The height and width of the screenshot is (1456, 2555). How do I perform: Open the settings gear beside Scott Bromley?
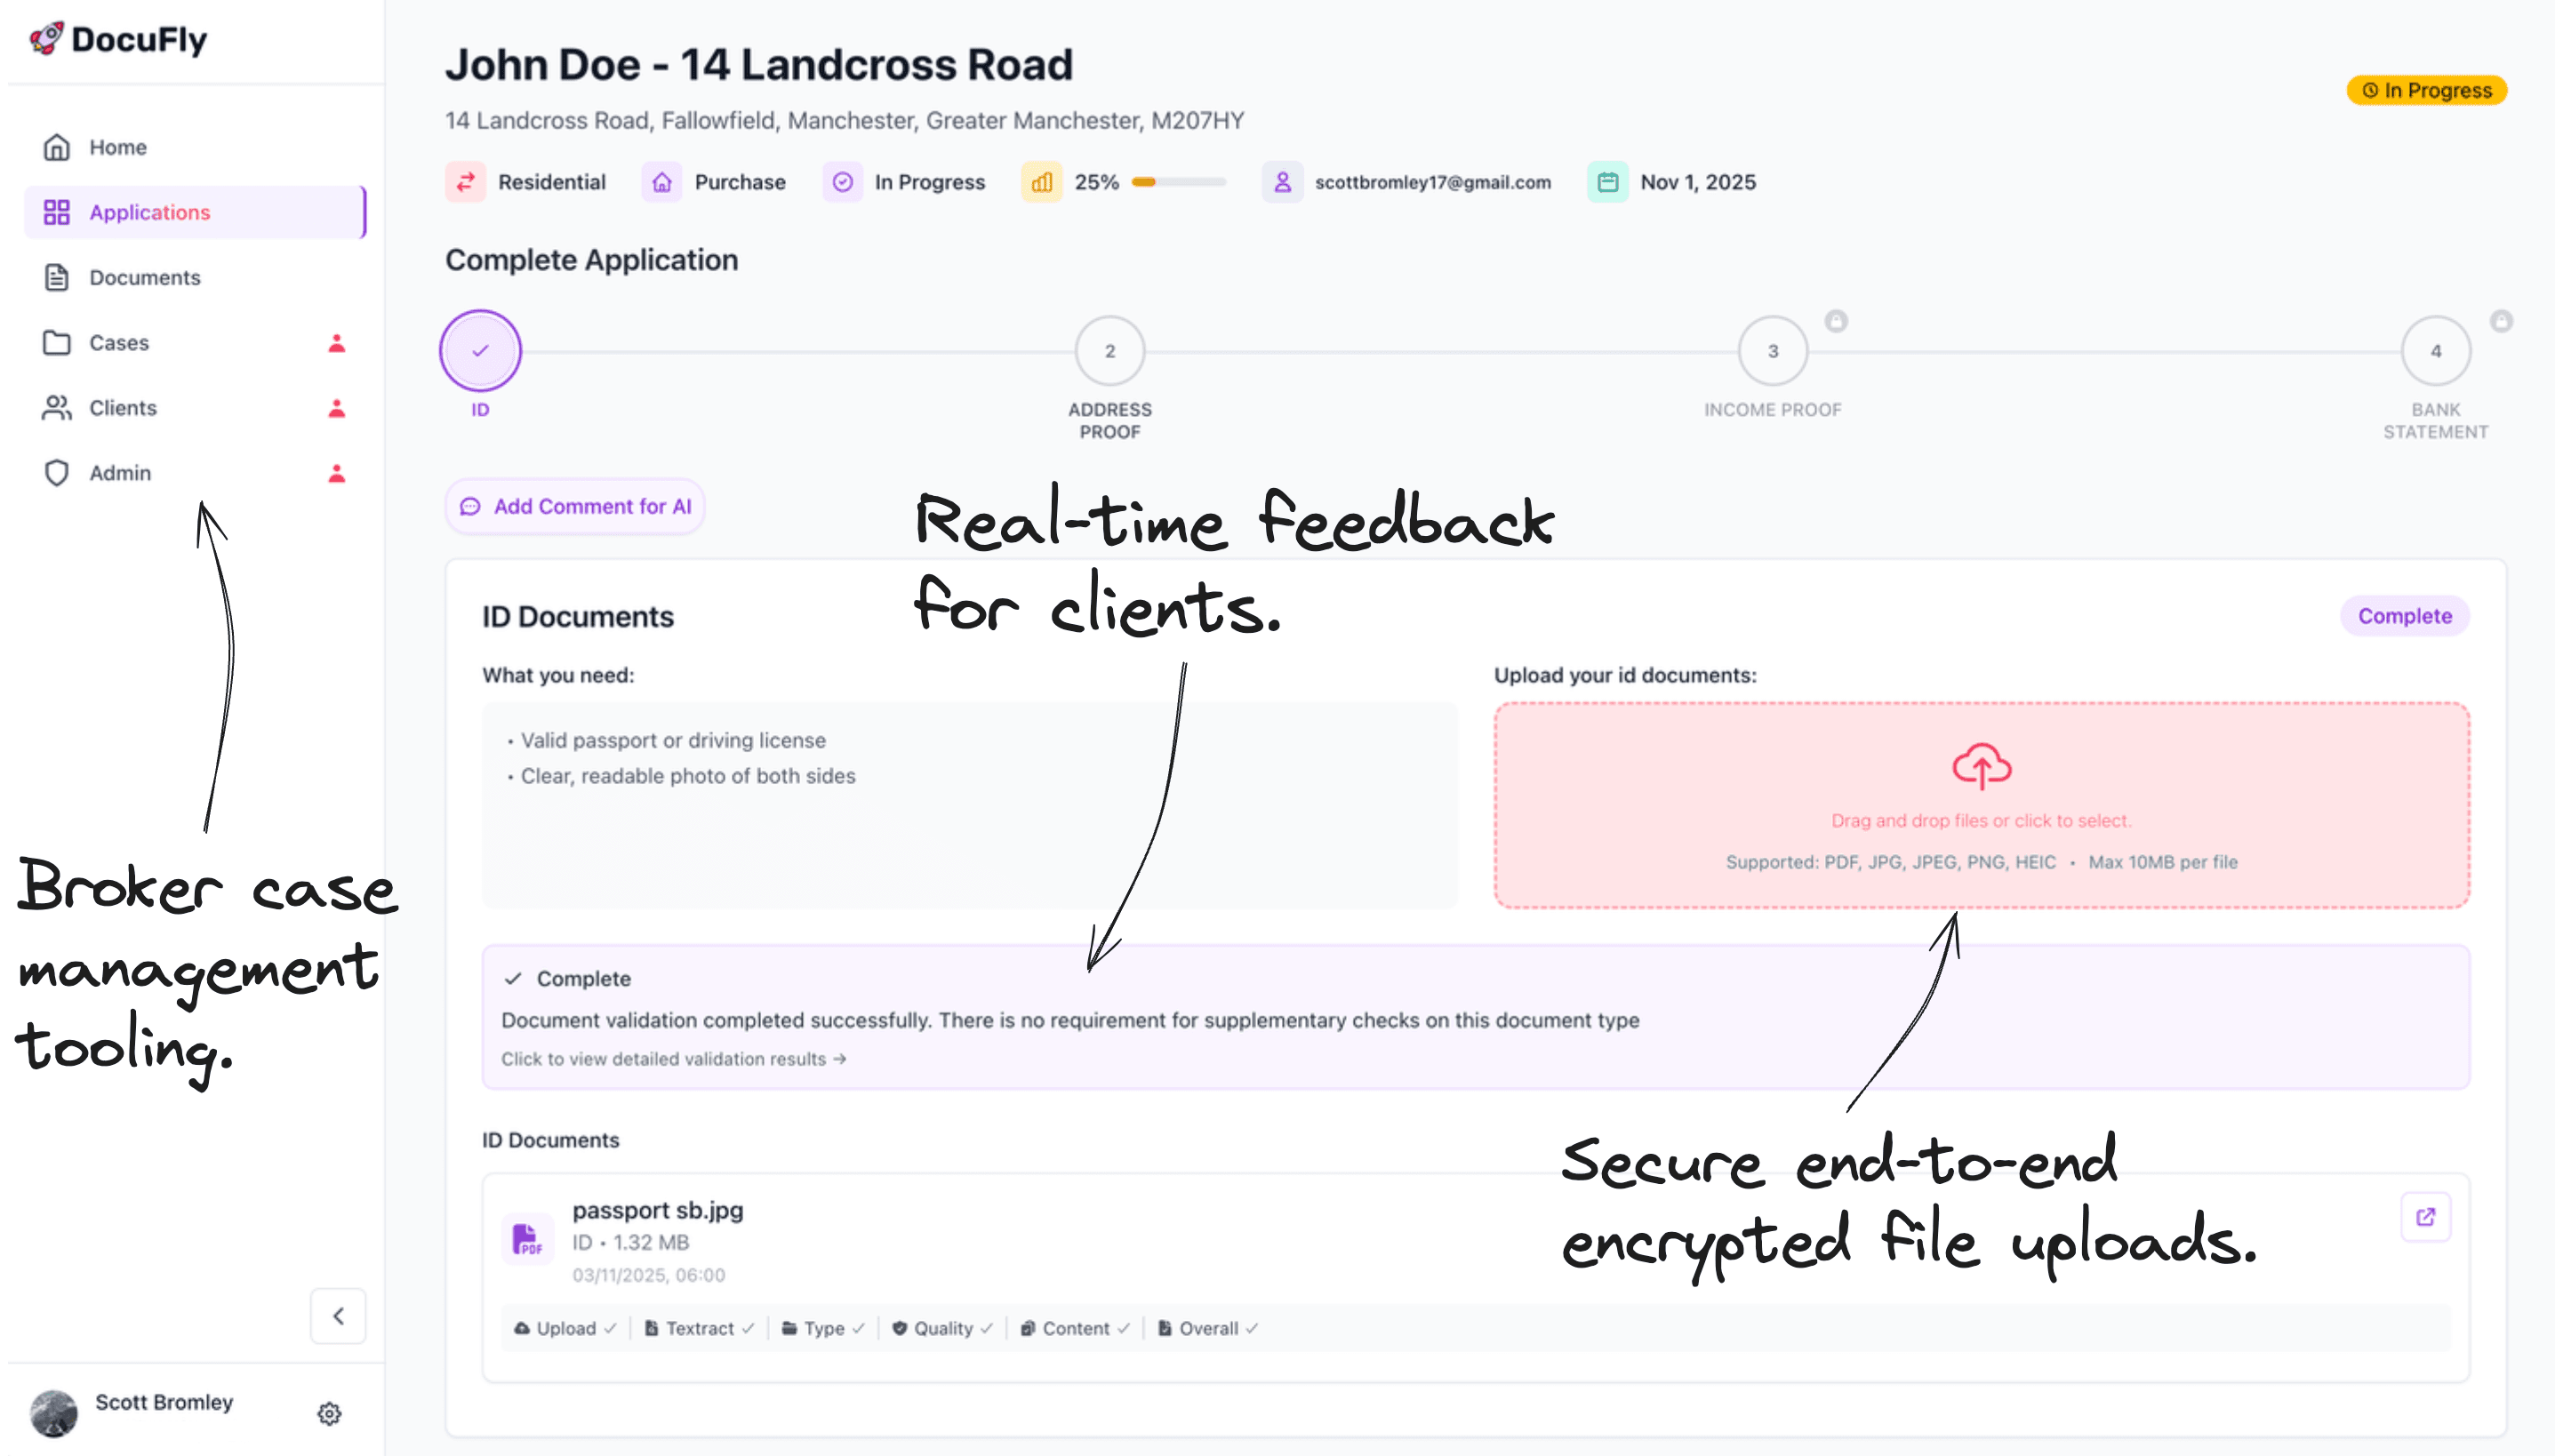[329, 1413]
